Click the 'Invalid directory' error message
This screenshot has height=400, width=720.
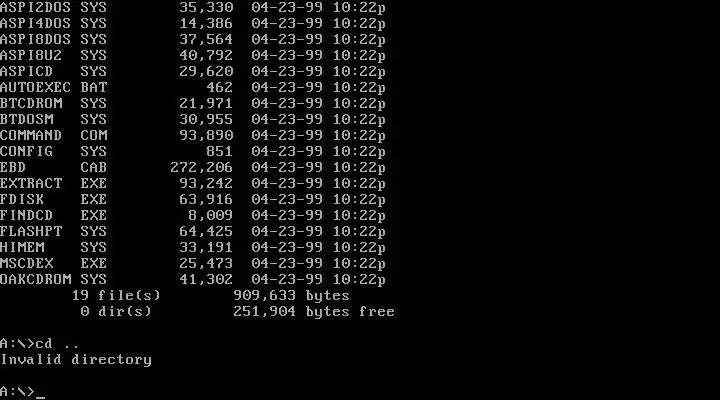[x=76, y=360]
